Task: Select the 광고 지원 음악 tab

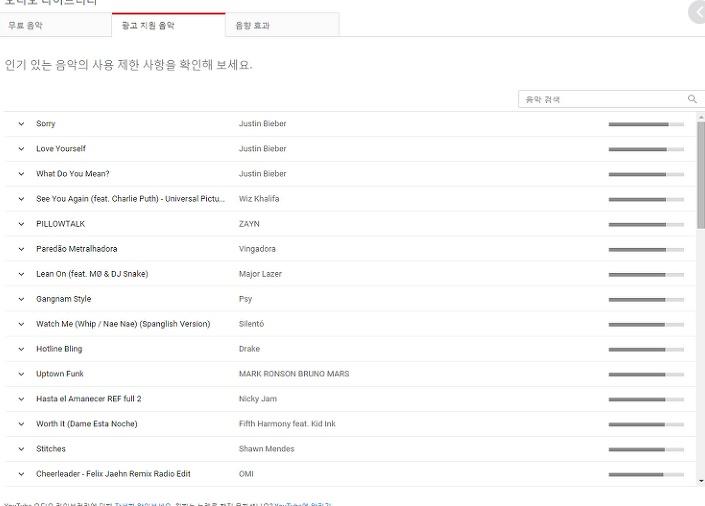Action: pyautogui.click(x=168, y=25)
